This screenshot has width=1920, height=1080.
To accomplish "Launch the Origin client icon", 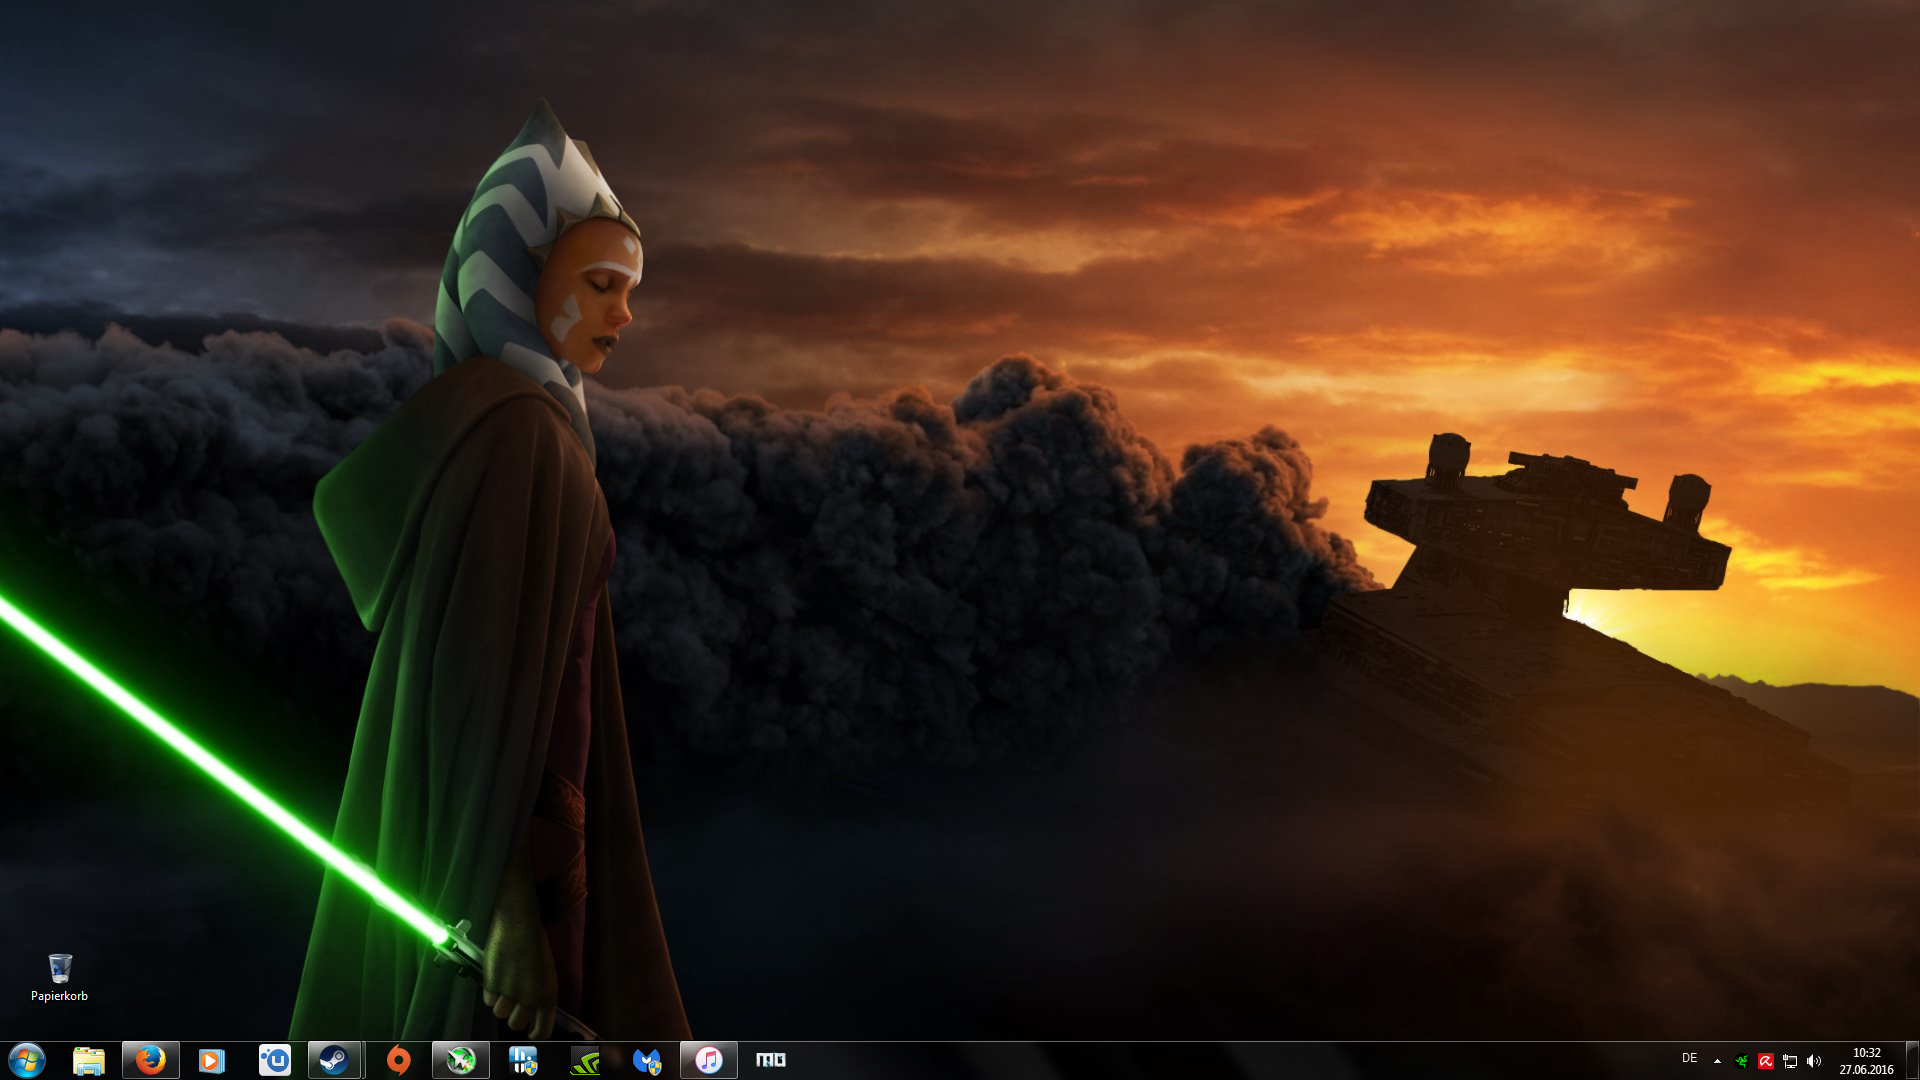I will click(398, 1060).
